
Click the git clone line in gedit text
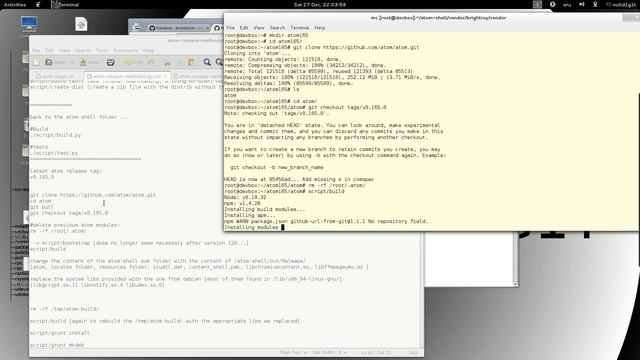tap(93, 195)
